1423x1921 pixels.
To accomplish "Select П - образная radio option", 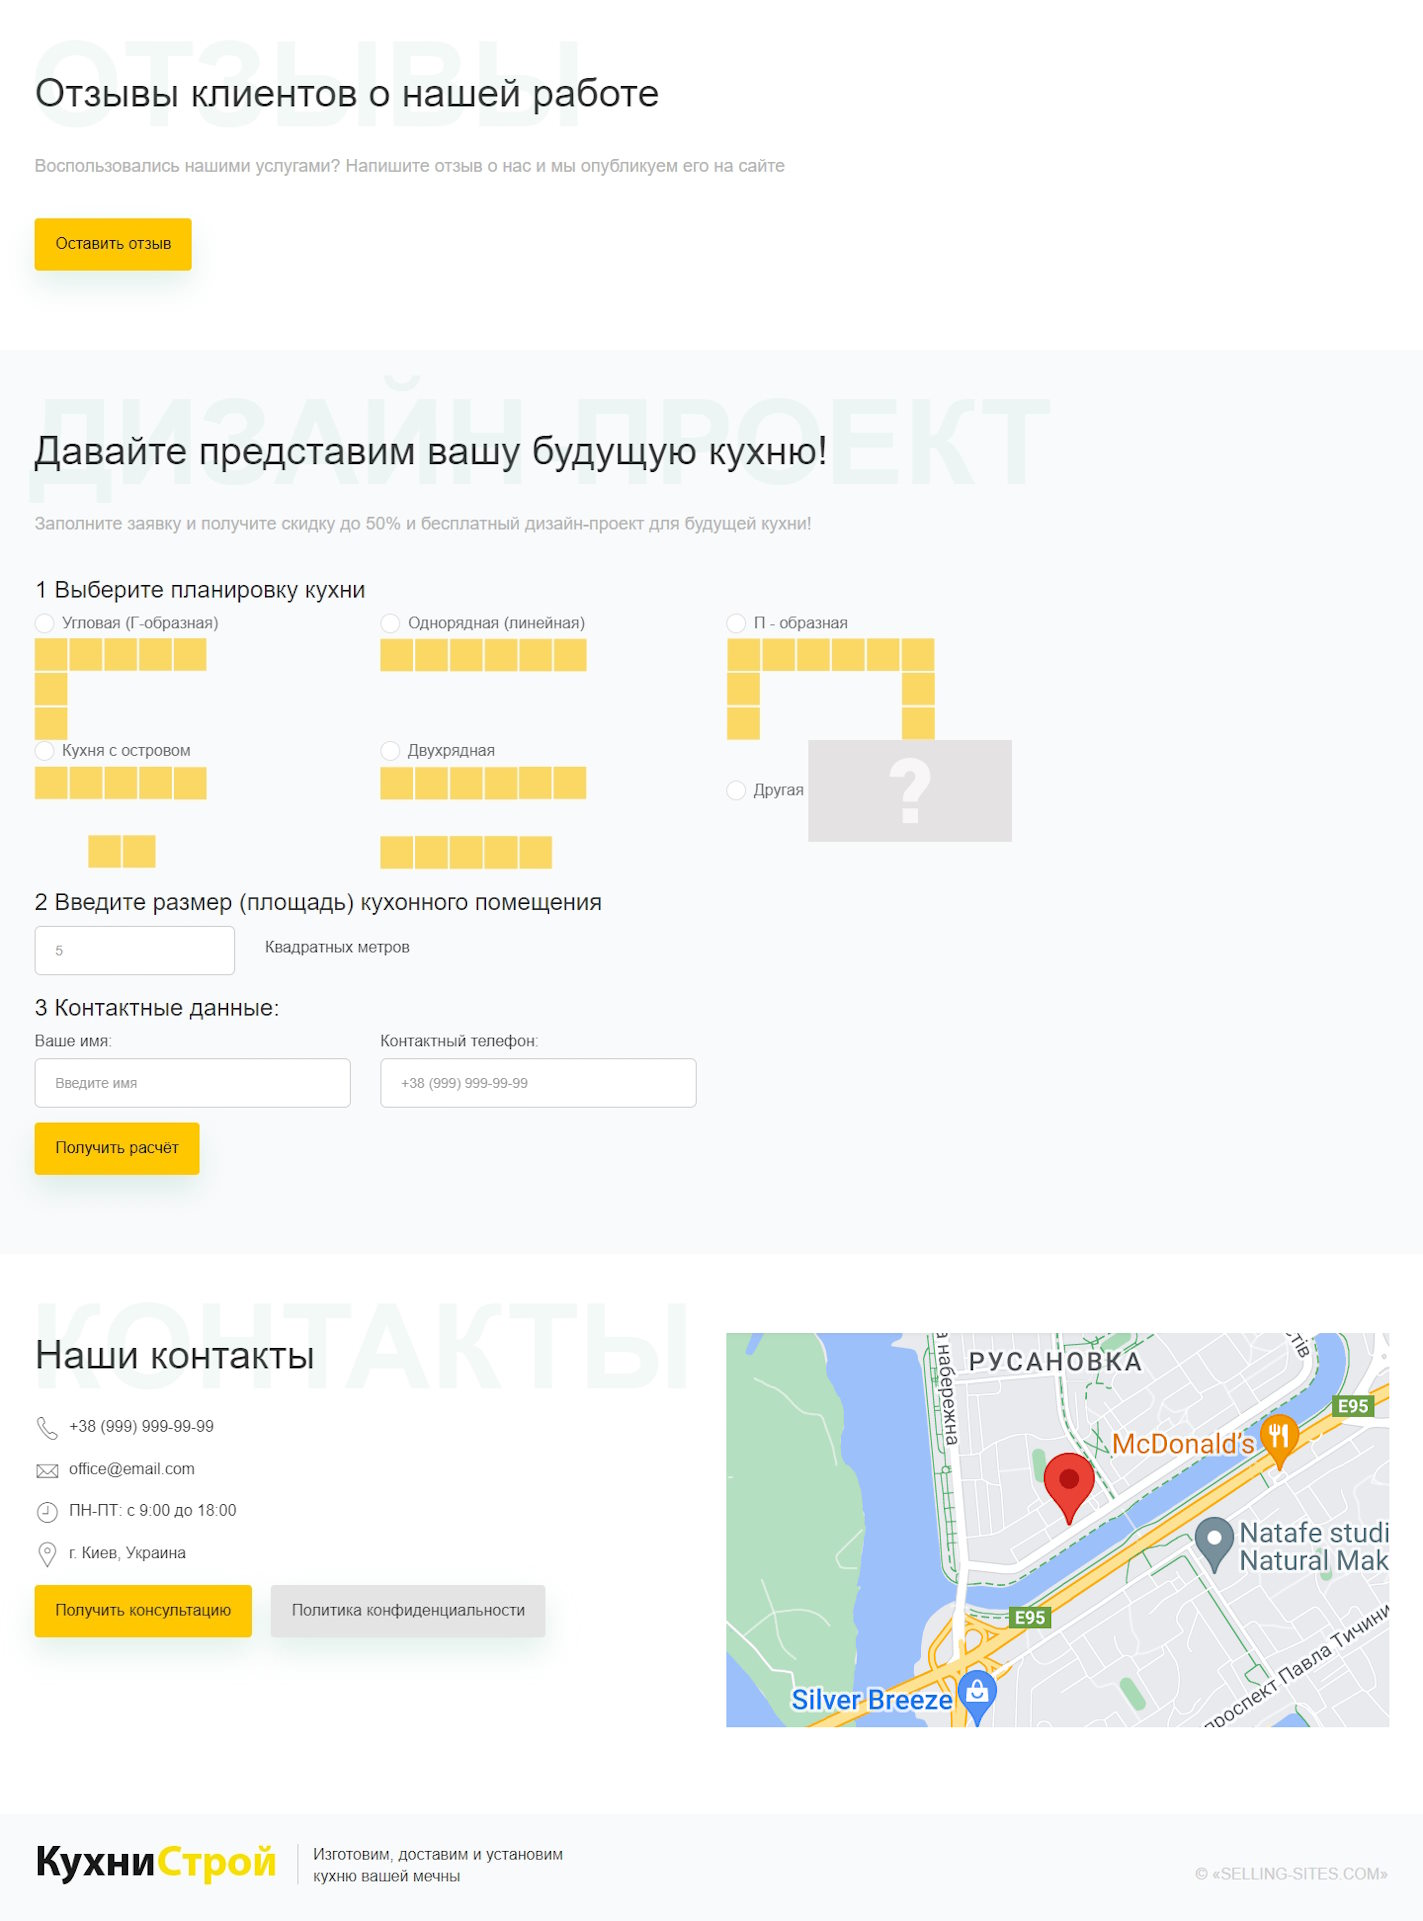I will tap(736, 623).
